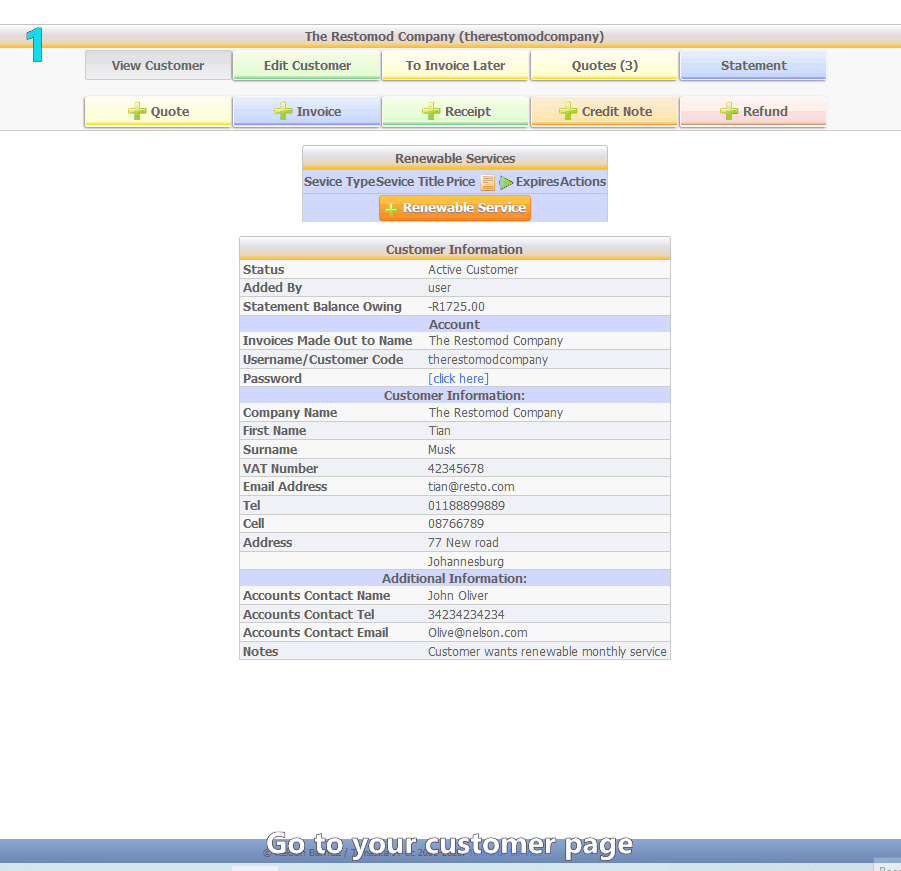Add a new Credit Note
Screen dimensions: 901x871
[604, 111]
